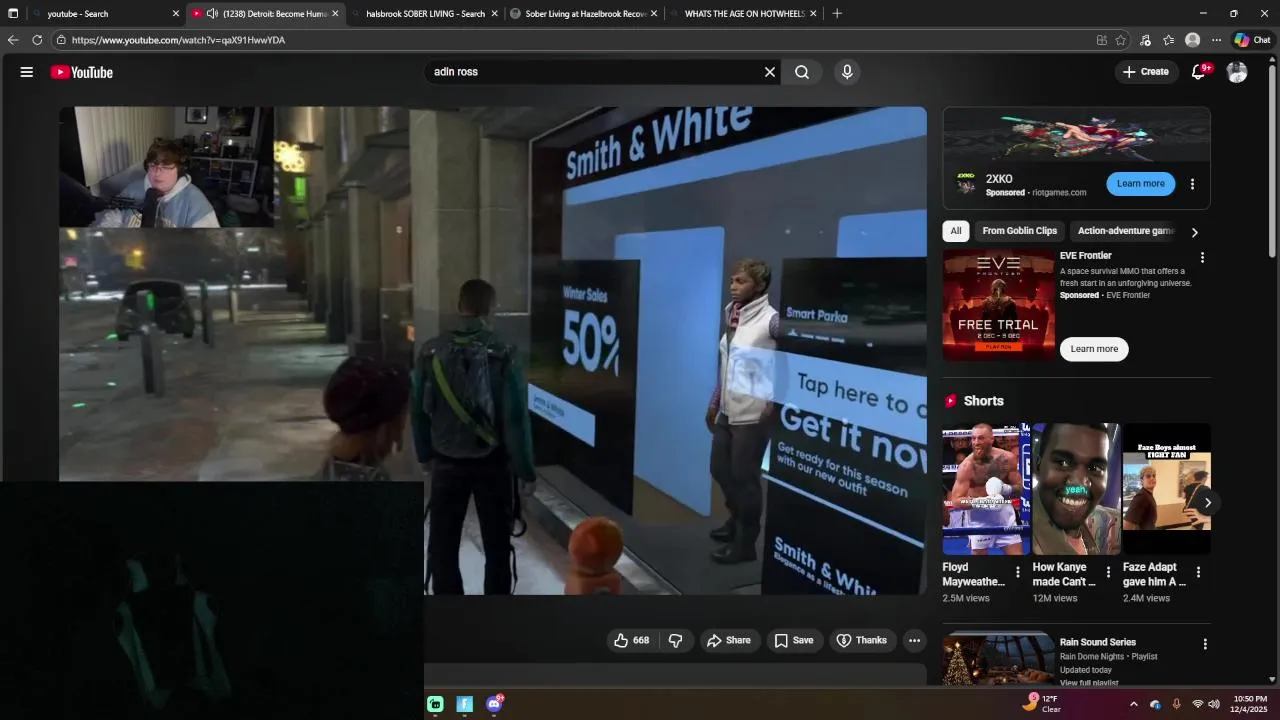Click Learn more on EVE Frontier ad

1094,349
